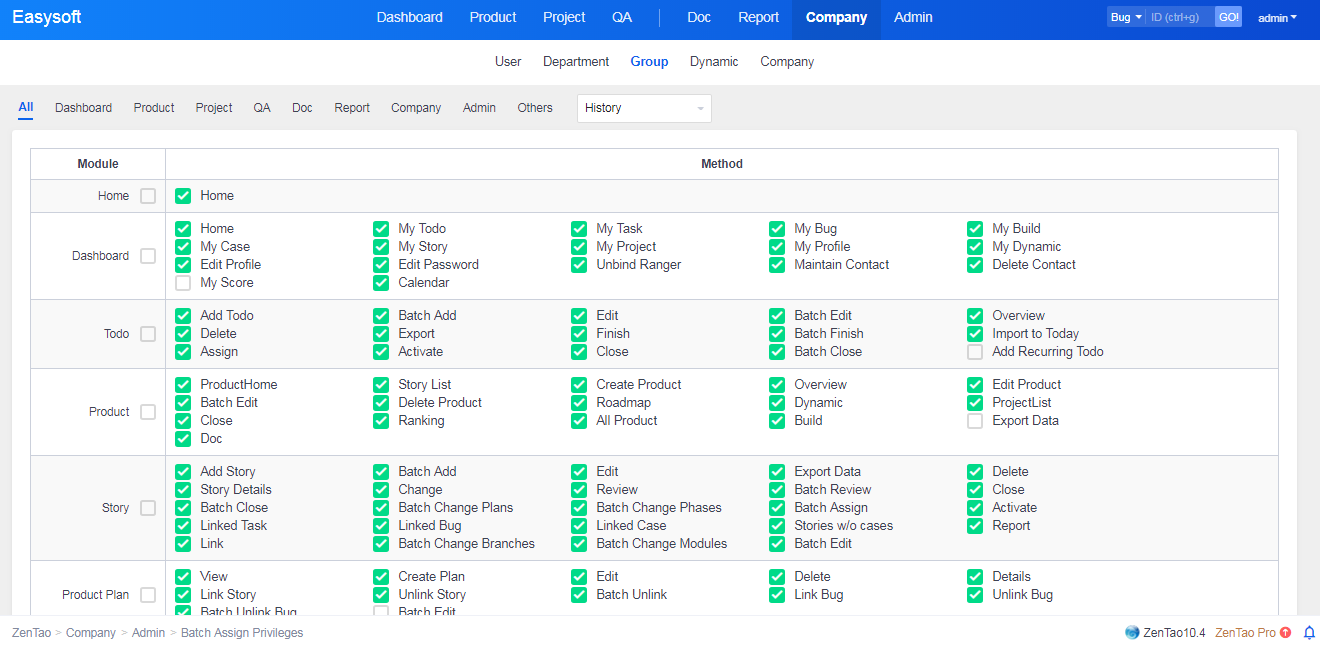The width and height of the screenshot is (1320, 648).
Task: Click the notification bell icon
Action: coord(1309,633)
